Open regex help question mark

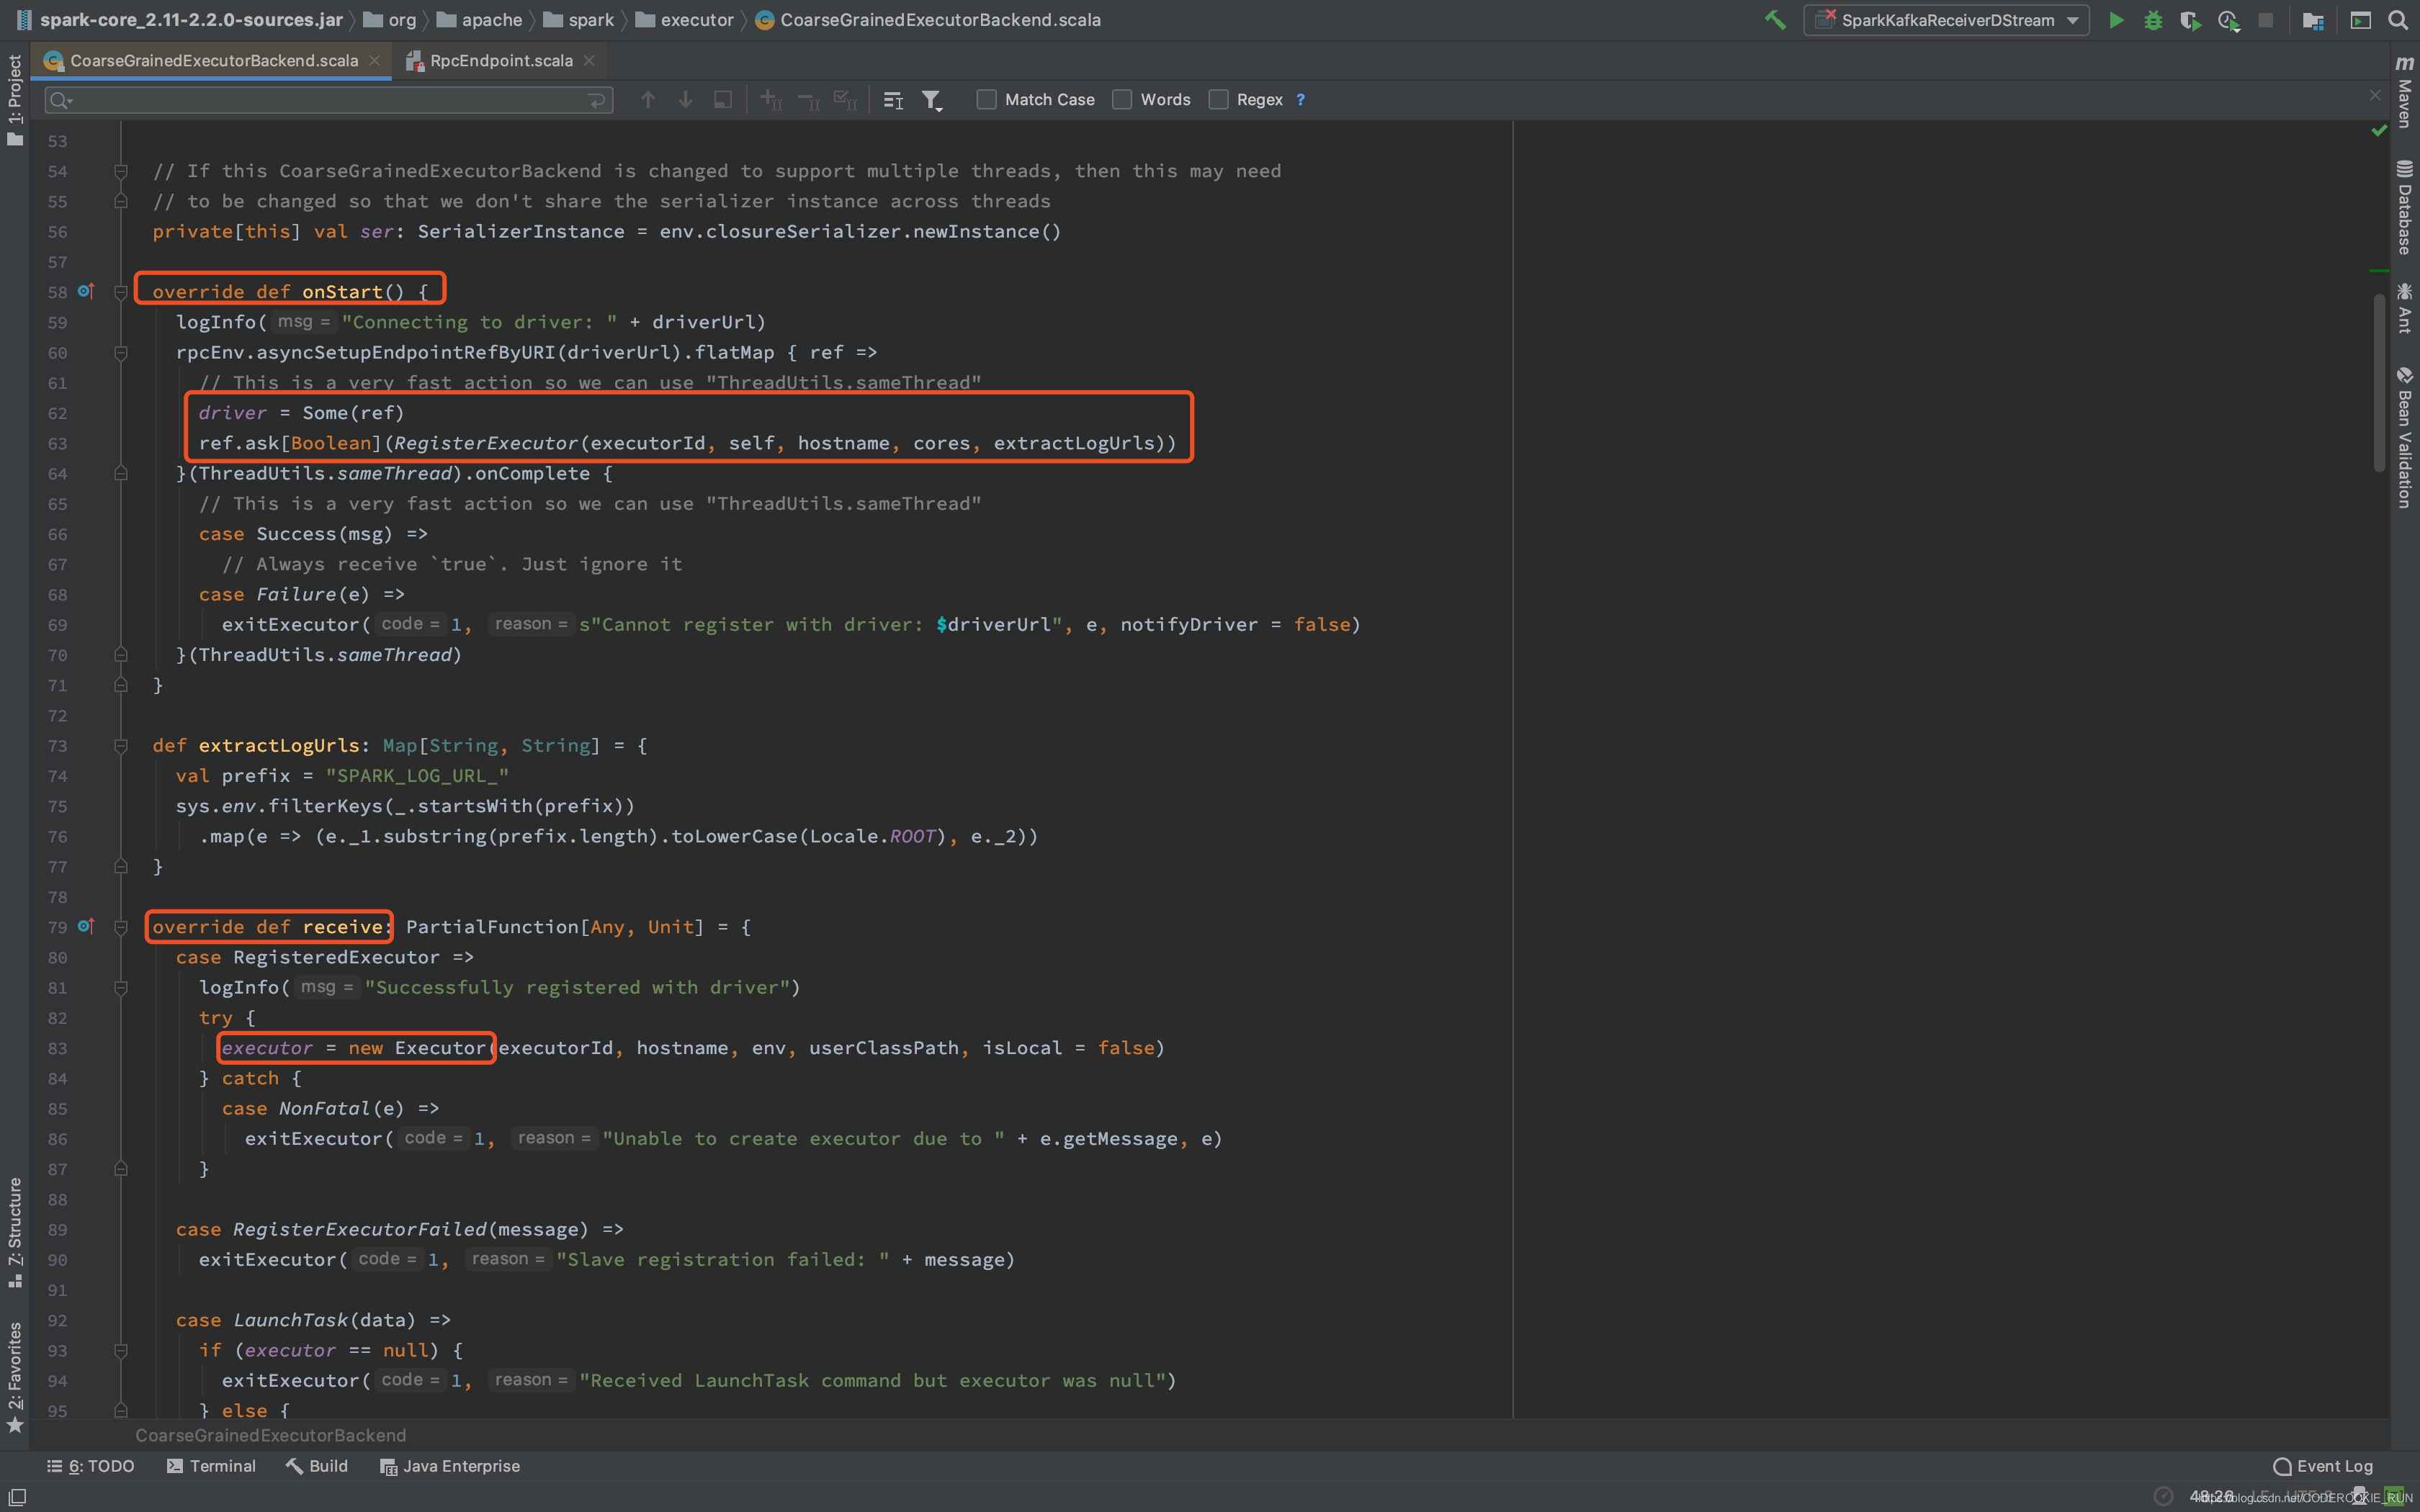(x=1300, y=100)
